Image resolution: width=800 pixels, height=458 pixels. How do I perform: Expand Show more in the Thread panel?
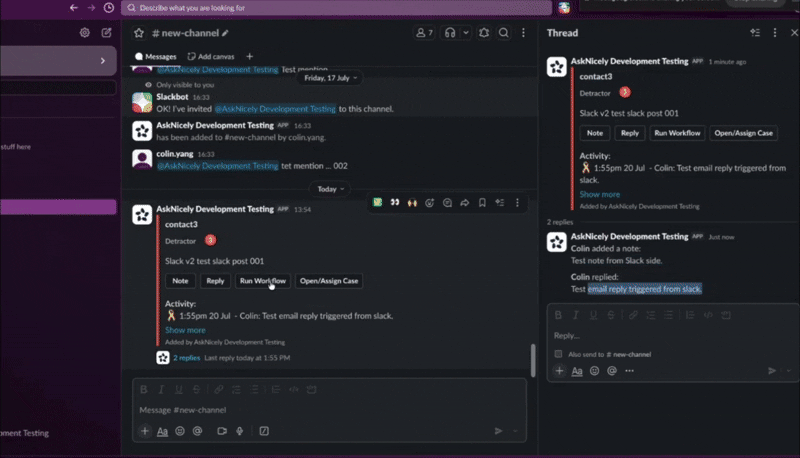tap(600, 194)
